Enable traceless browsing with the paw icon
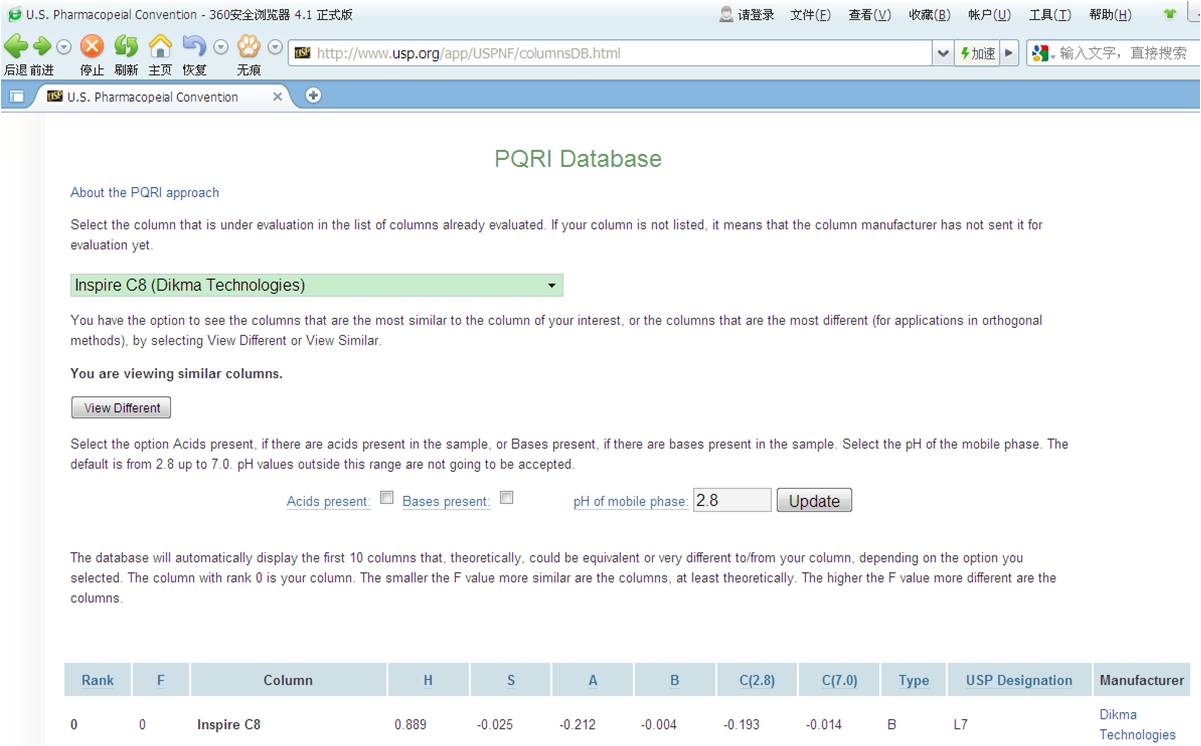The image size is (1201, 746). 248,46
